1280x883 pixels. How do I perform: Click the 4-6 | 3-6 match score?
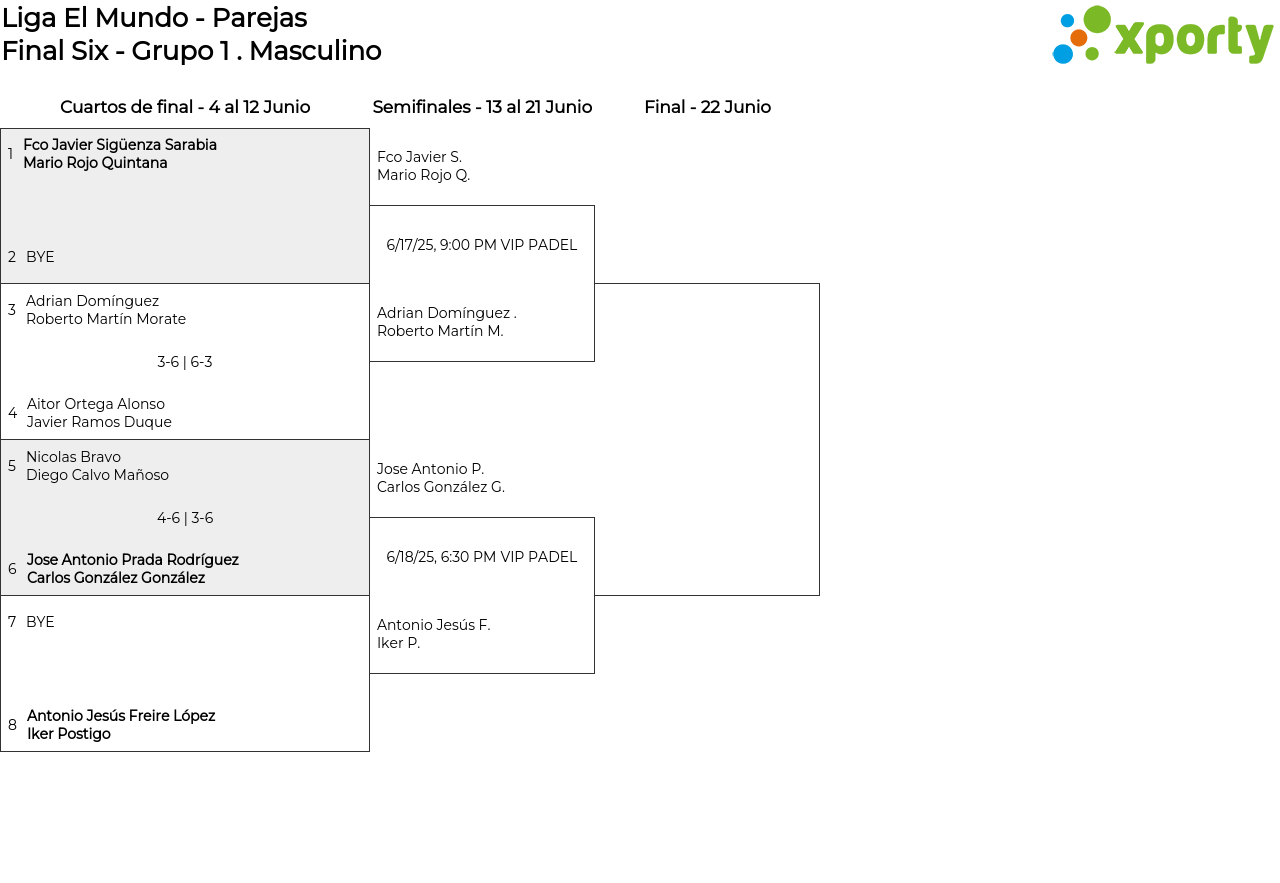(x=185, y=518)
